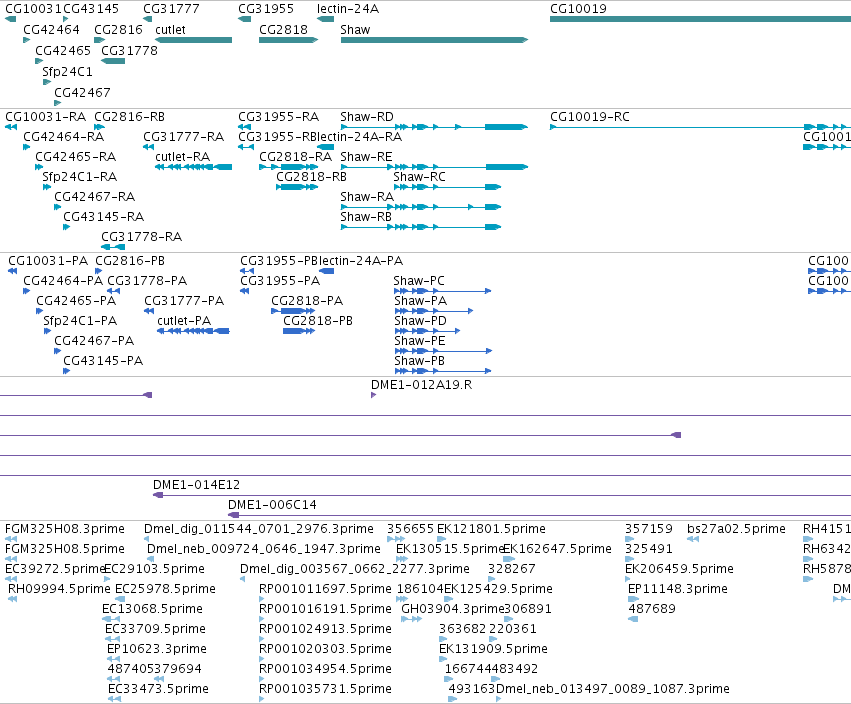Select the CG2816-RB transcript label
Viewport: 851px width, 704px height.
[129, 117]
